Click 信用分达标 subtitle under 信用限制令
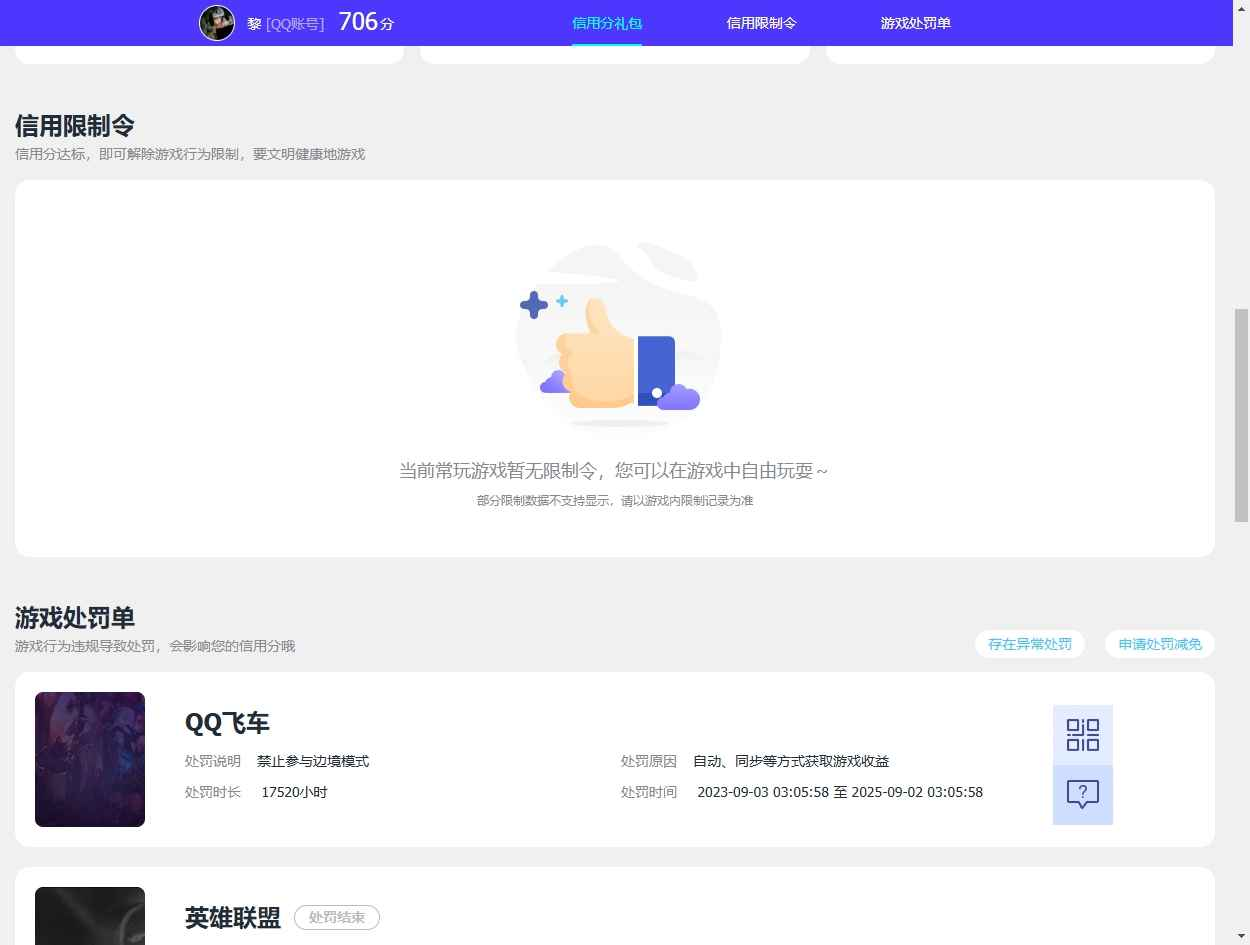 (x=190, y=154)
